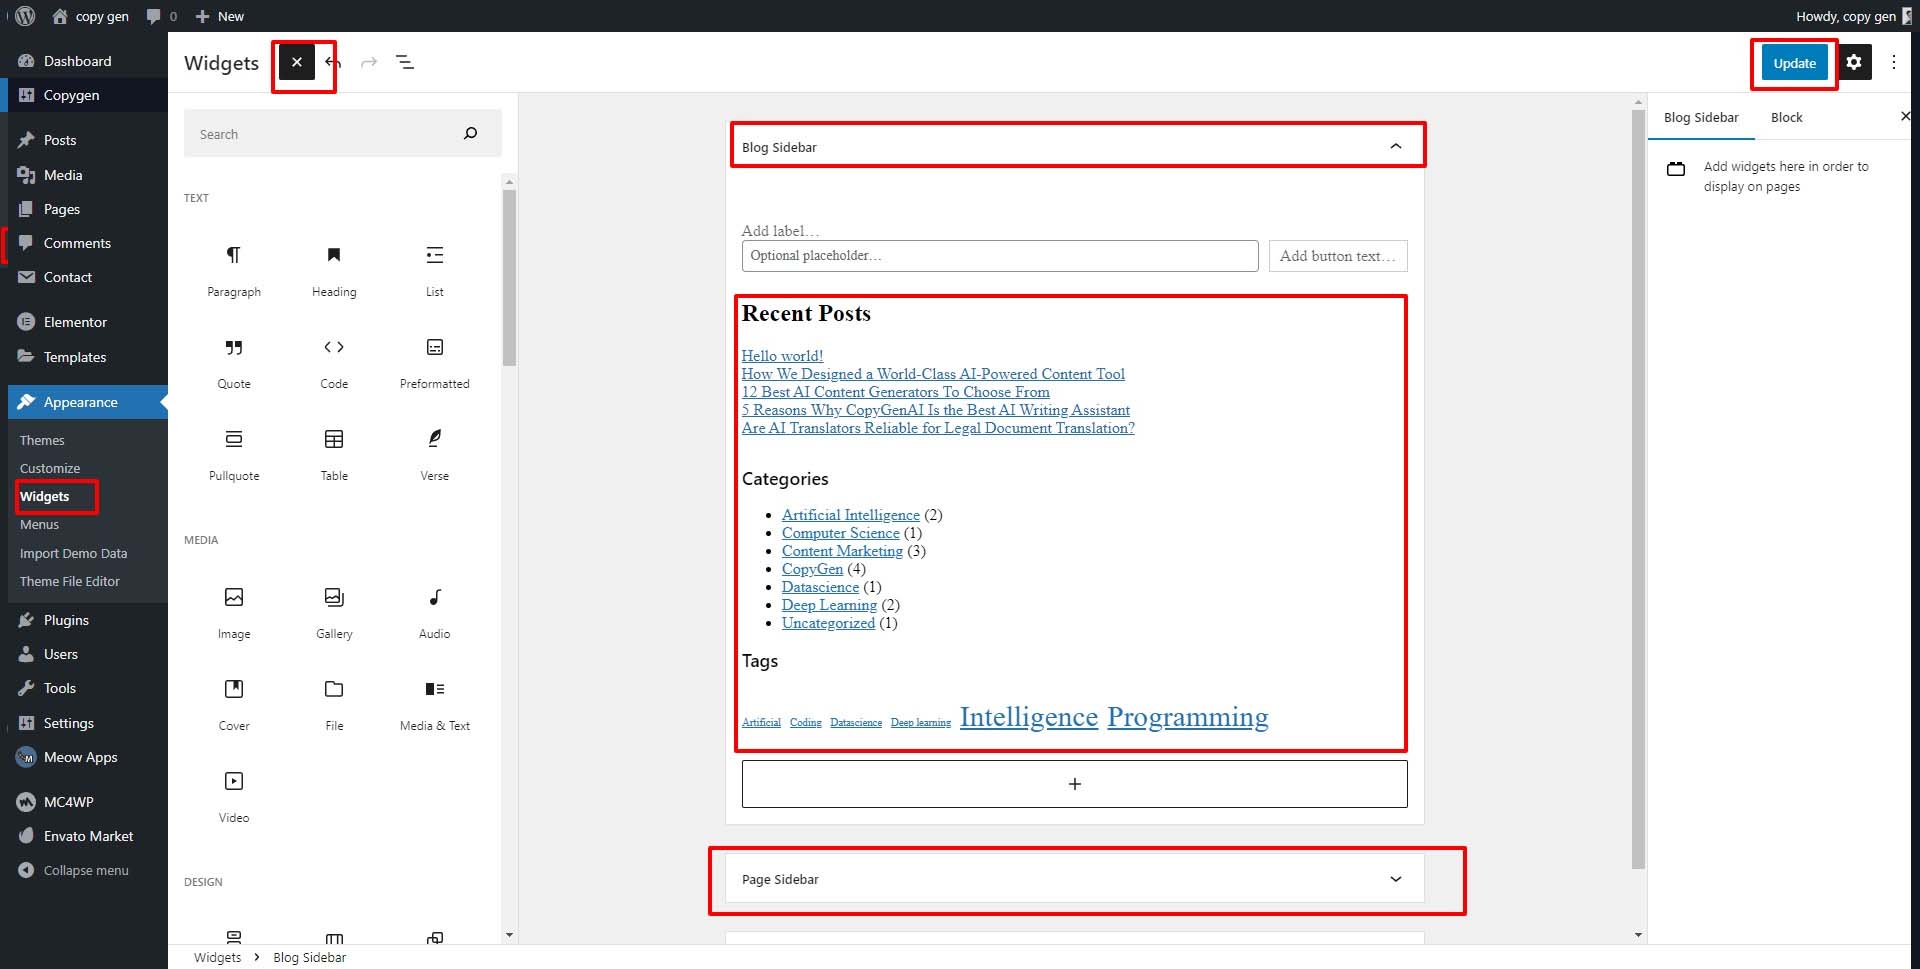
Task: Insert an Audio block
Action: click(435, 612)
